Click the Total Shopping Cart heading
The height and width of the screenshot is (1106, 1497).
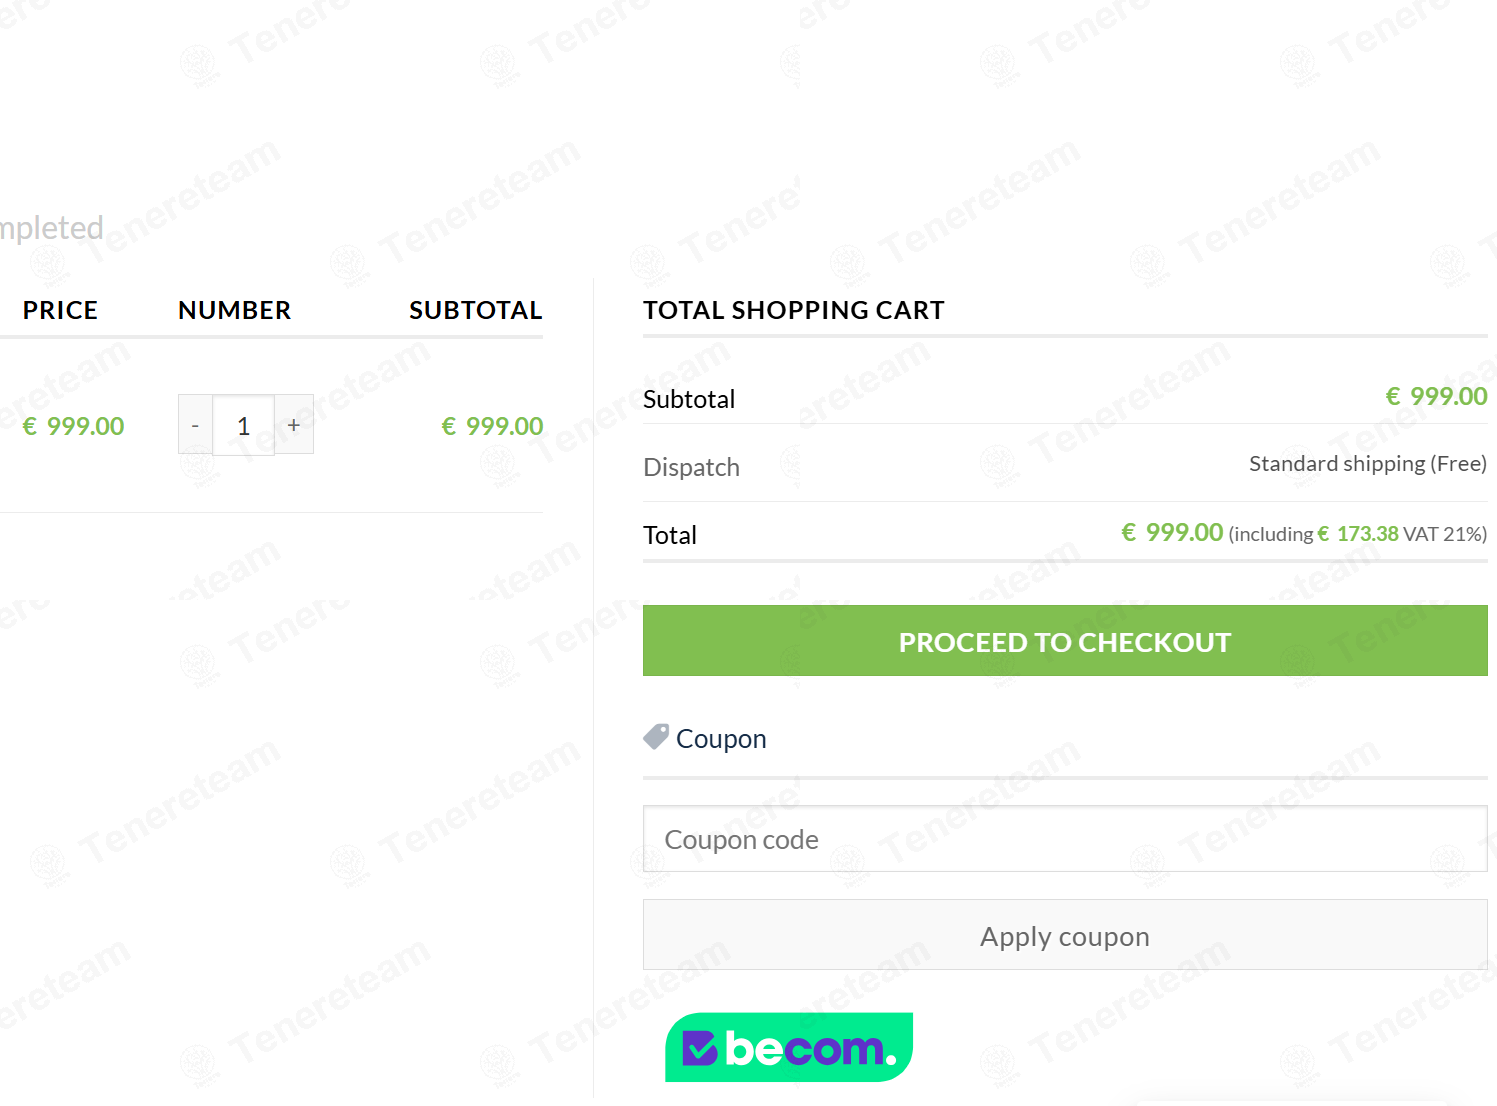coord(794,310)
